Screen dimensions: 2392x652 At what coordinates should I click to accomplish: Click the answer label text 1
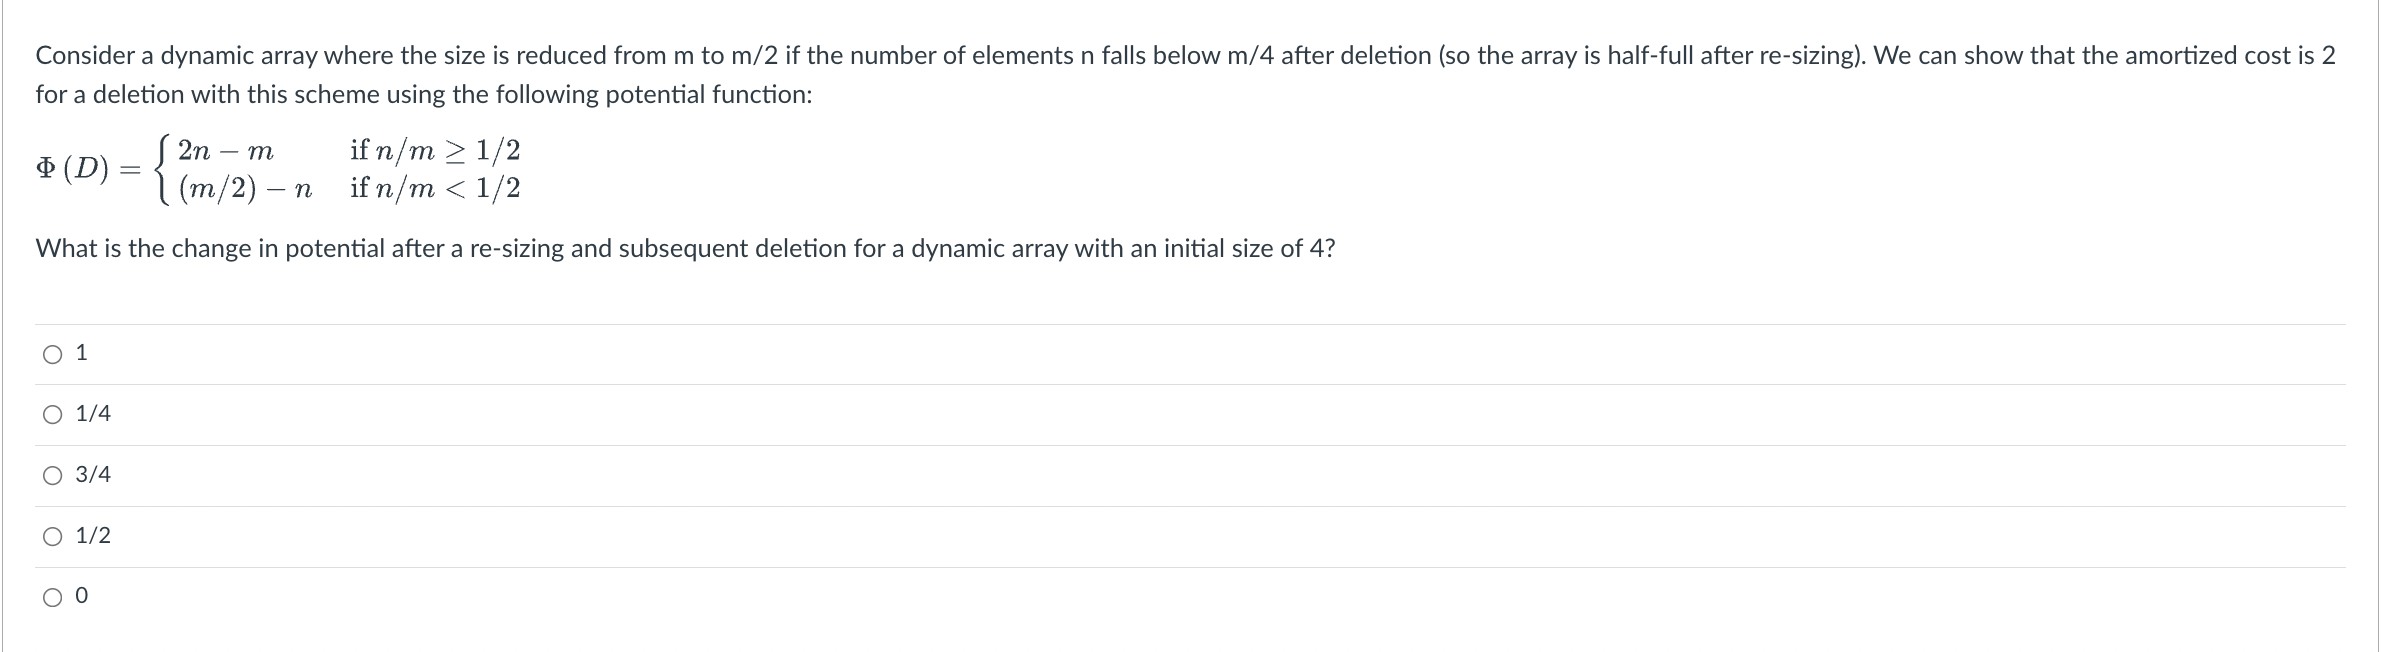(82, 353)
